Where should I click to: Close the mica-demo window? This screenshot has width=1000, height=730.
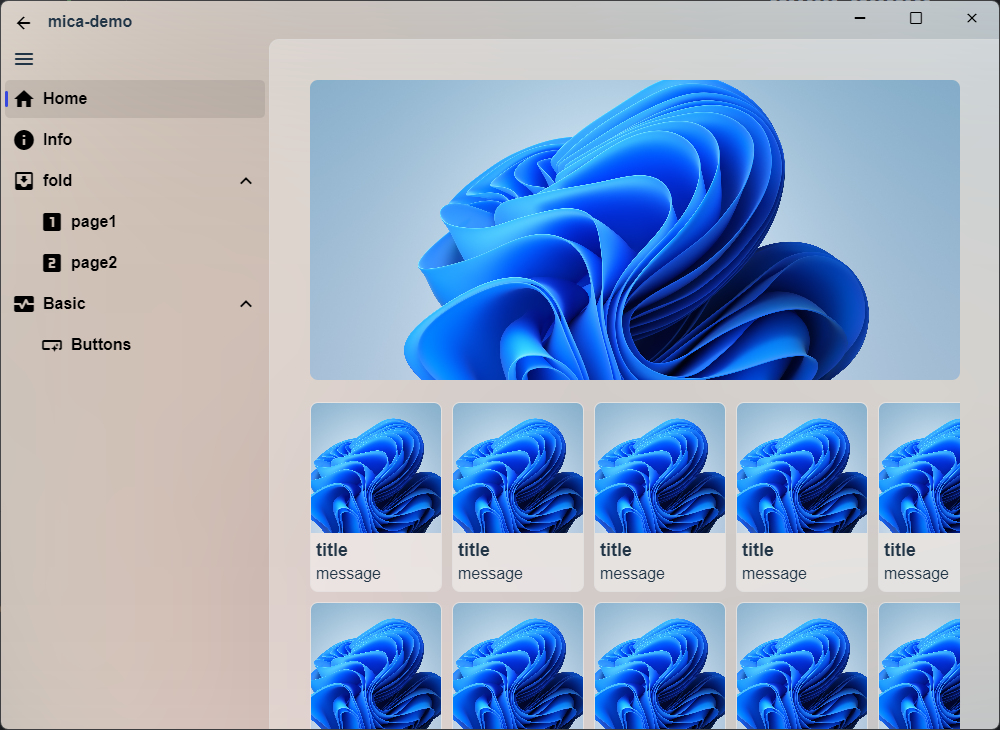971,18
